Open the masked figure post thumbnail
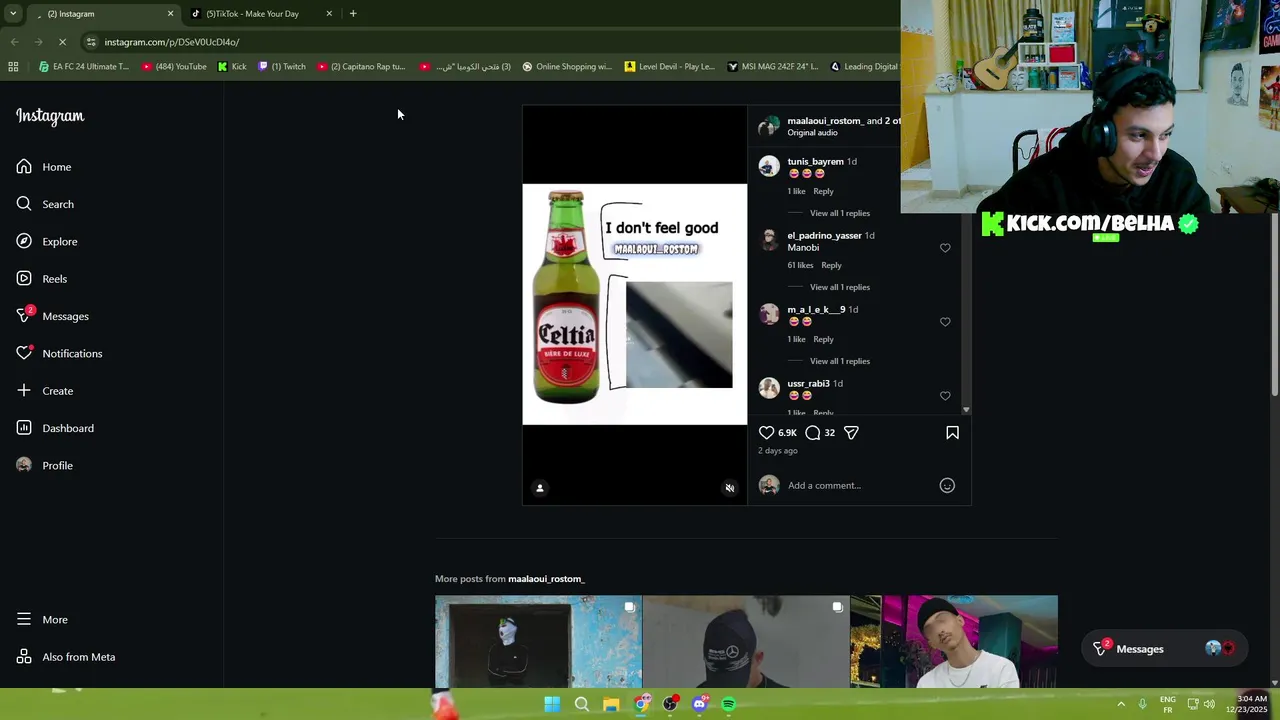Image resolution: width=1280 pixels, height=720 pixels. 538,641
